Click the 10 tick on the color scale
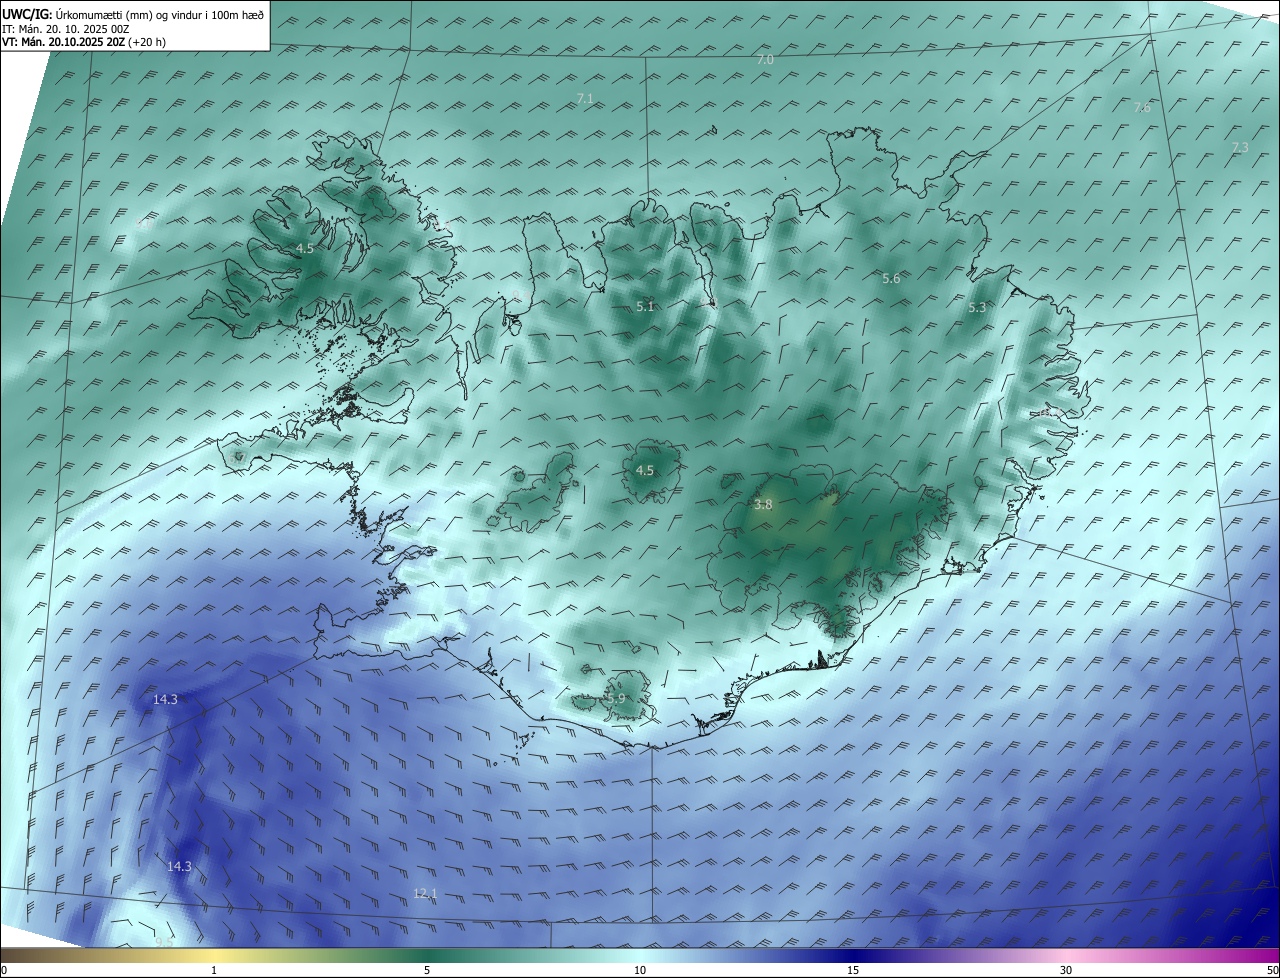1280x978 pixels. coord(640,970)
